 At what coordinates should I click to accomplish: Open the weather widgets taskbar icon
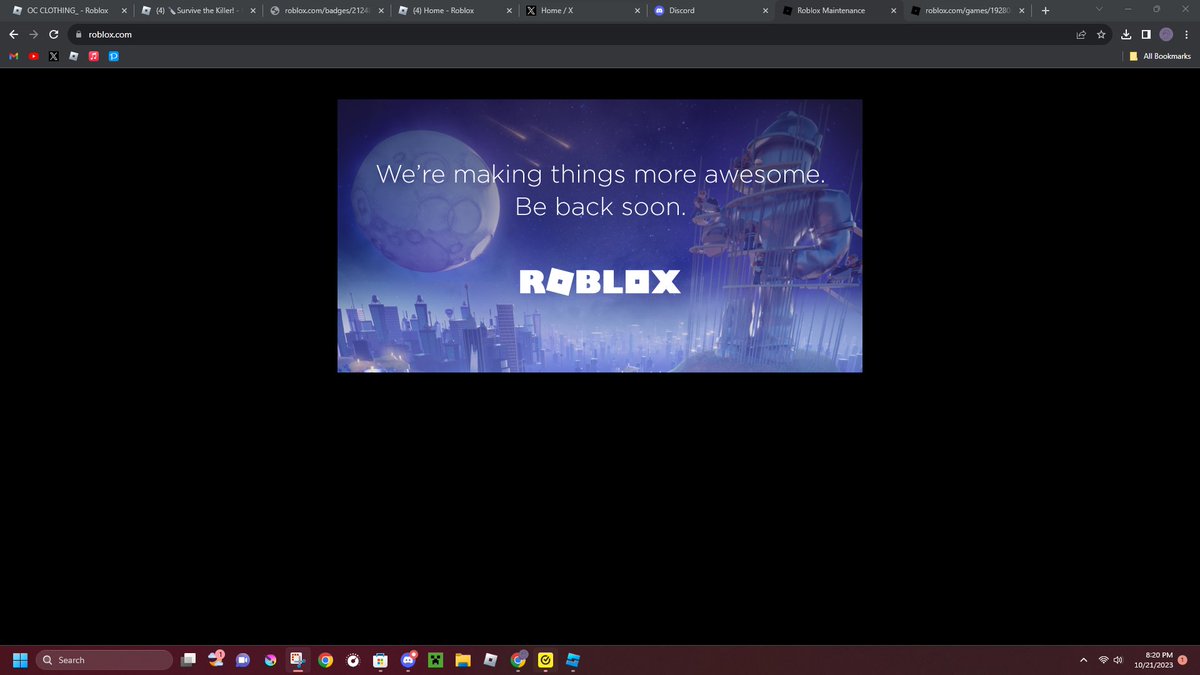217,659
